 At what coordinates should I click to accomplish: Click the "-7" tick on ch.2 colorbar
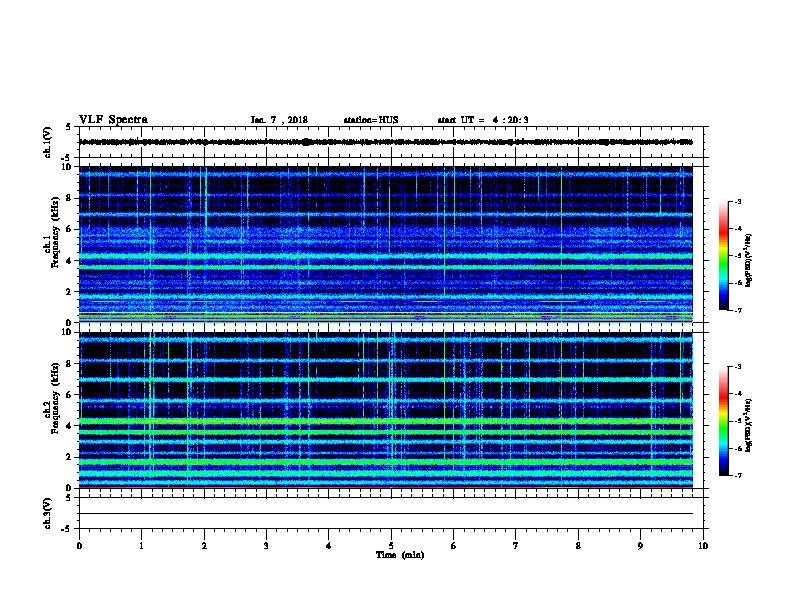point(737,476)
